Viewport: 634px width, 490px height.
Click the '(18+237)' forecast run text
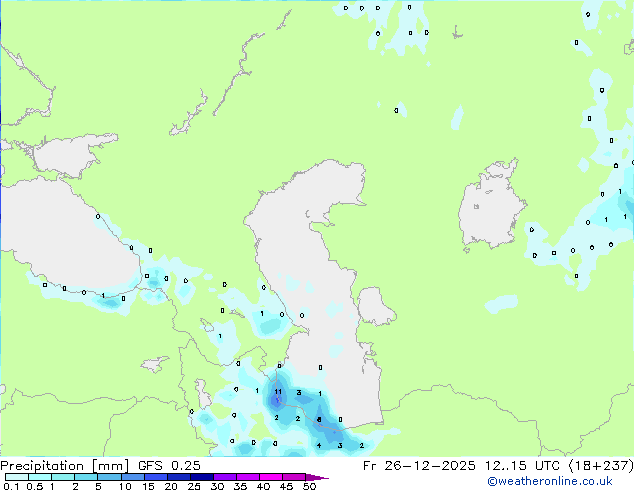pos(601,466)
